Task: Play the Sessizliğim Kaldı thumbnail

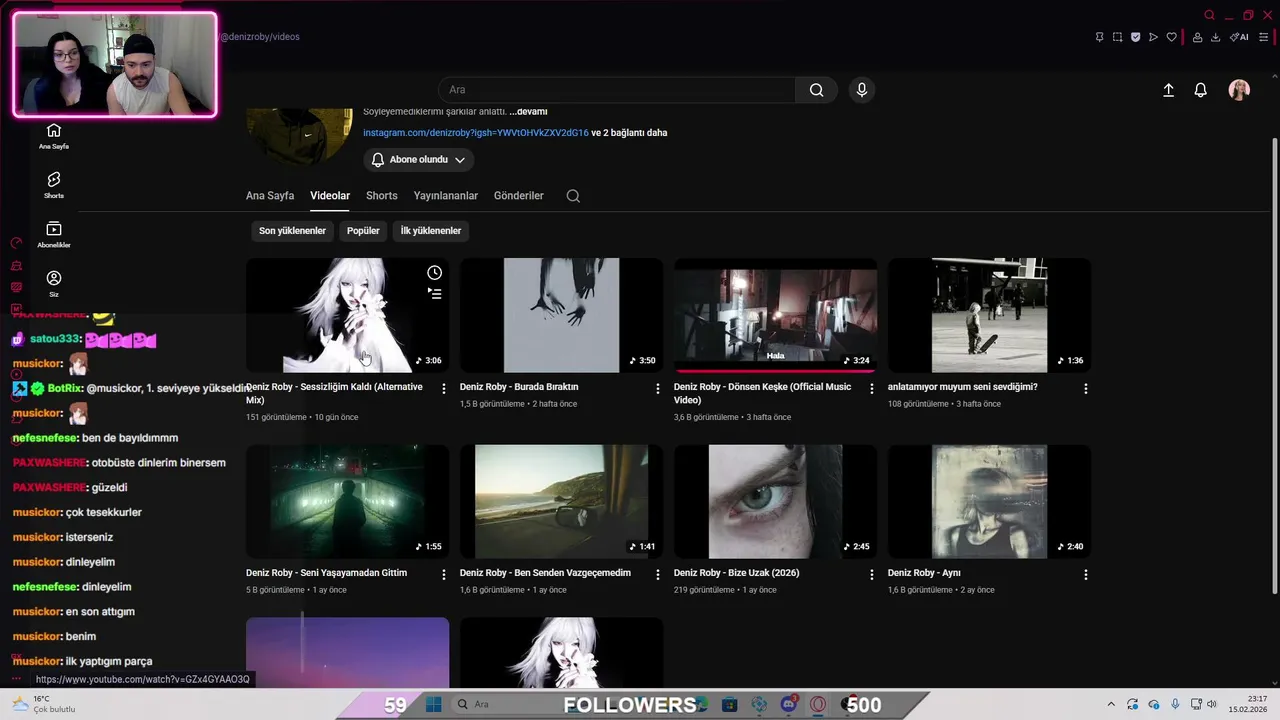Action: click(x=348, y=315)
